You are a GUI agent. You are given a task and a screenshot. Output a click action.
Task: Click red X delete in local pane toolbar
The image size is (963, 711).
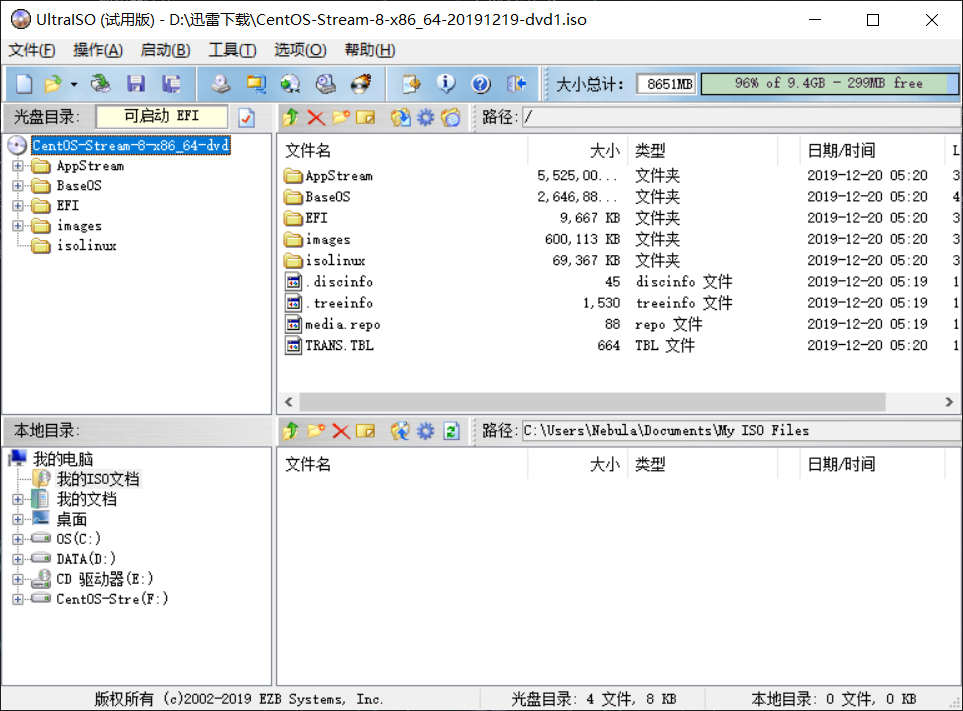pyautogui.click(x=341, y=431)
